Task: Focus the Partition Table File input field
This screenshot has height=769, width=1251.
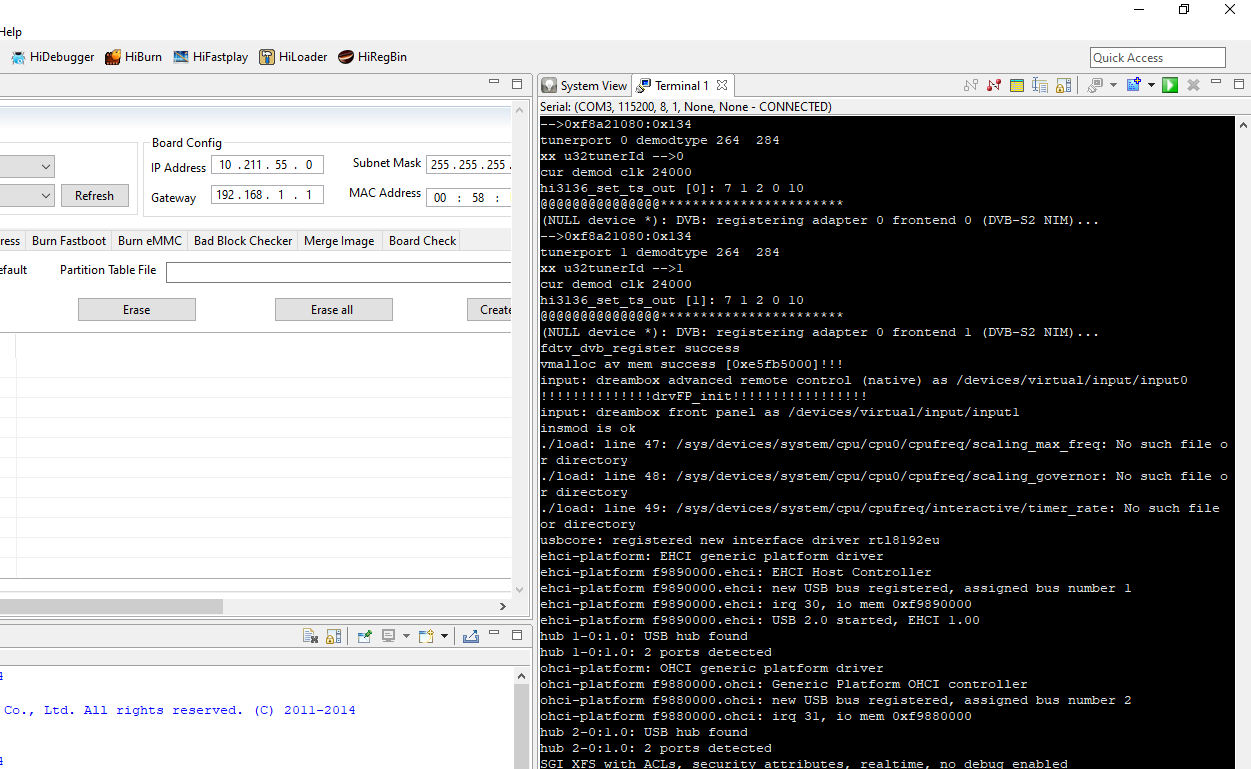Action: click(338, 272)
